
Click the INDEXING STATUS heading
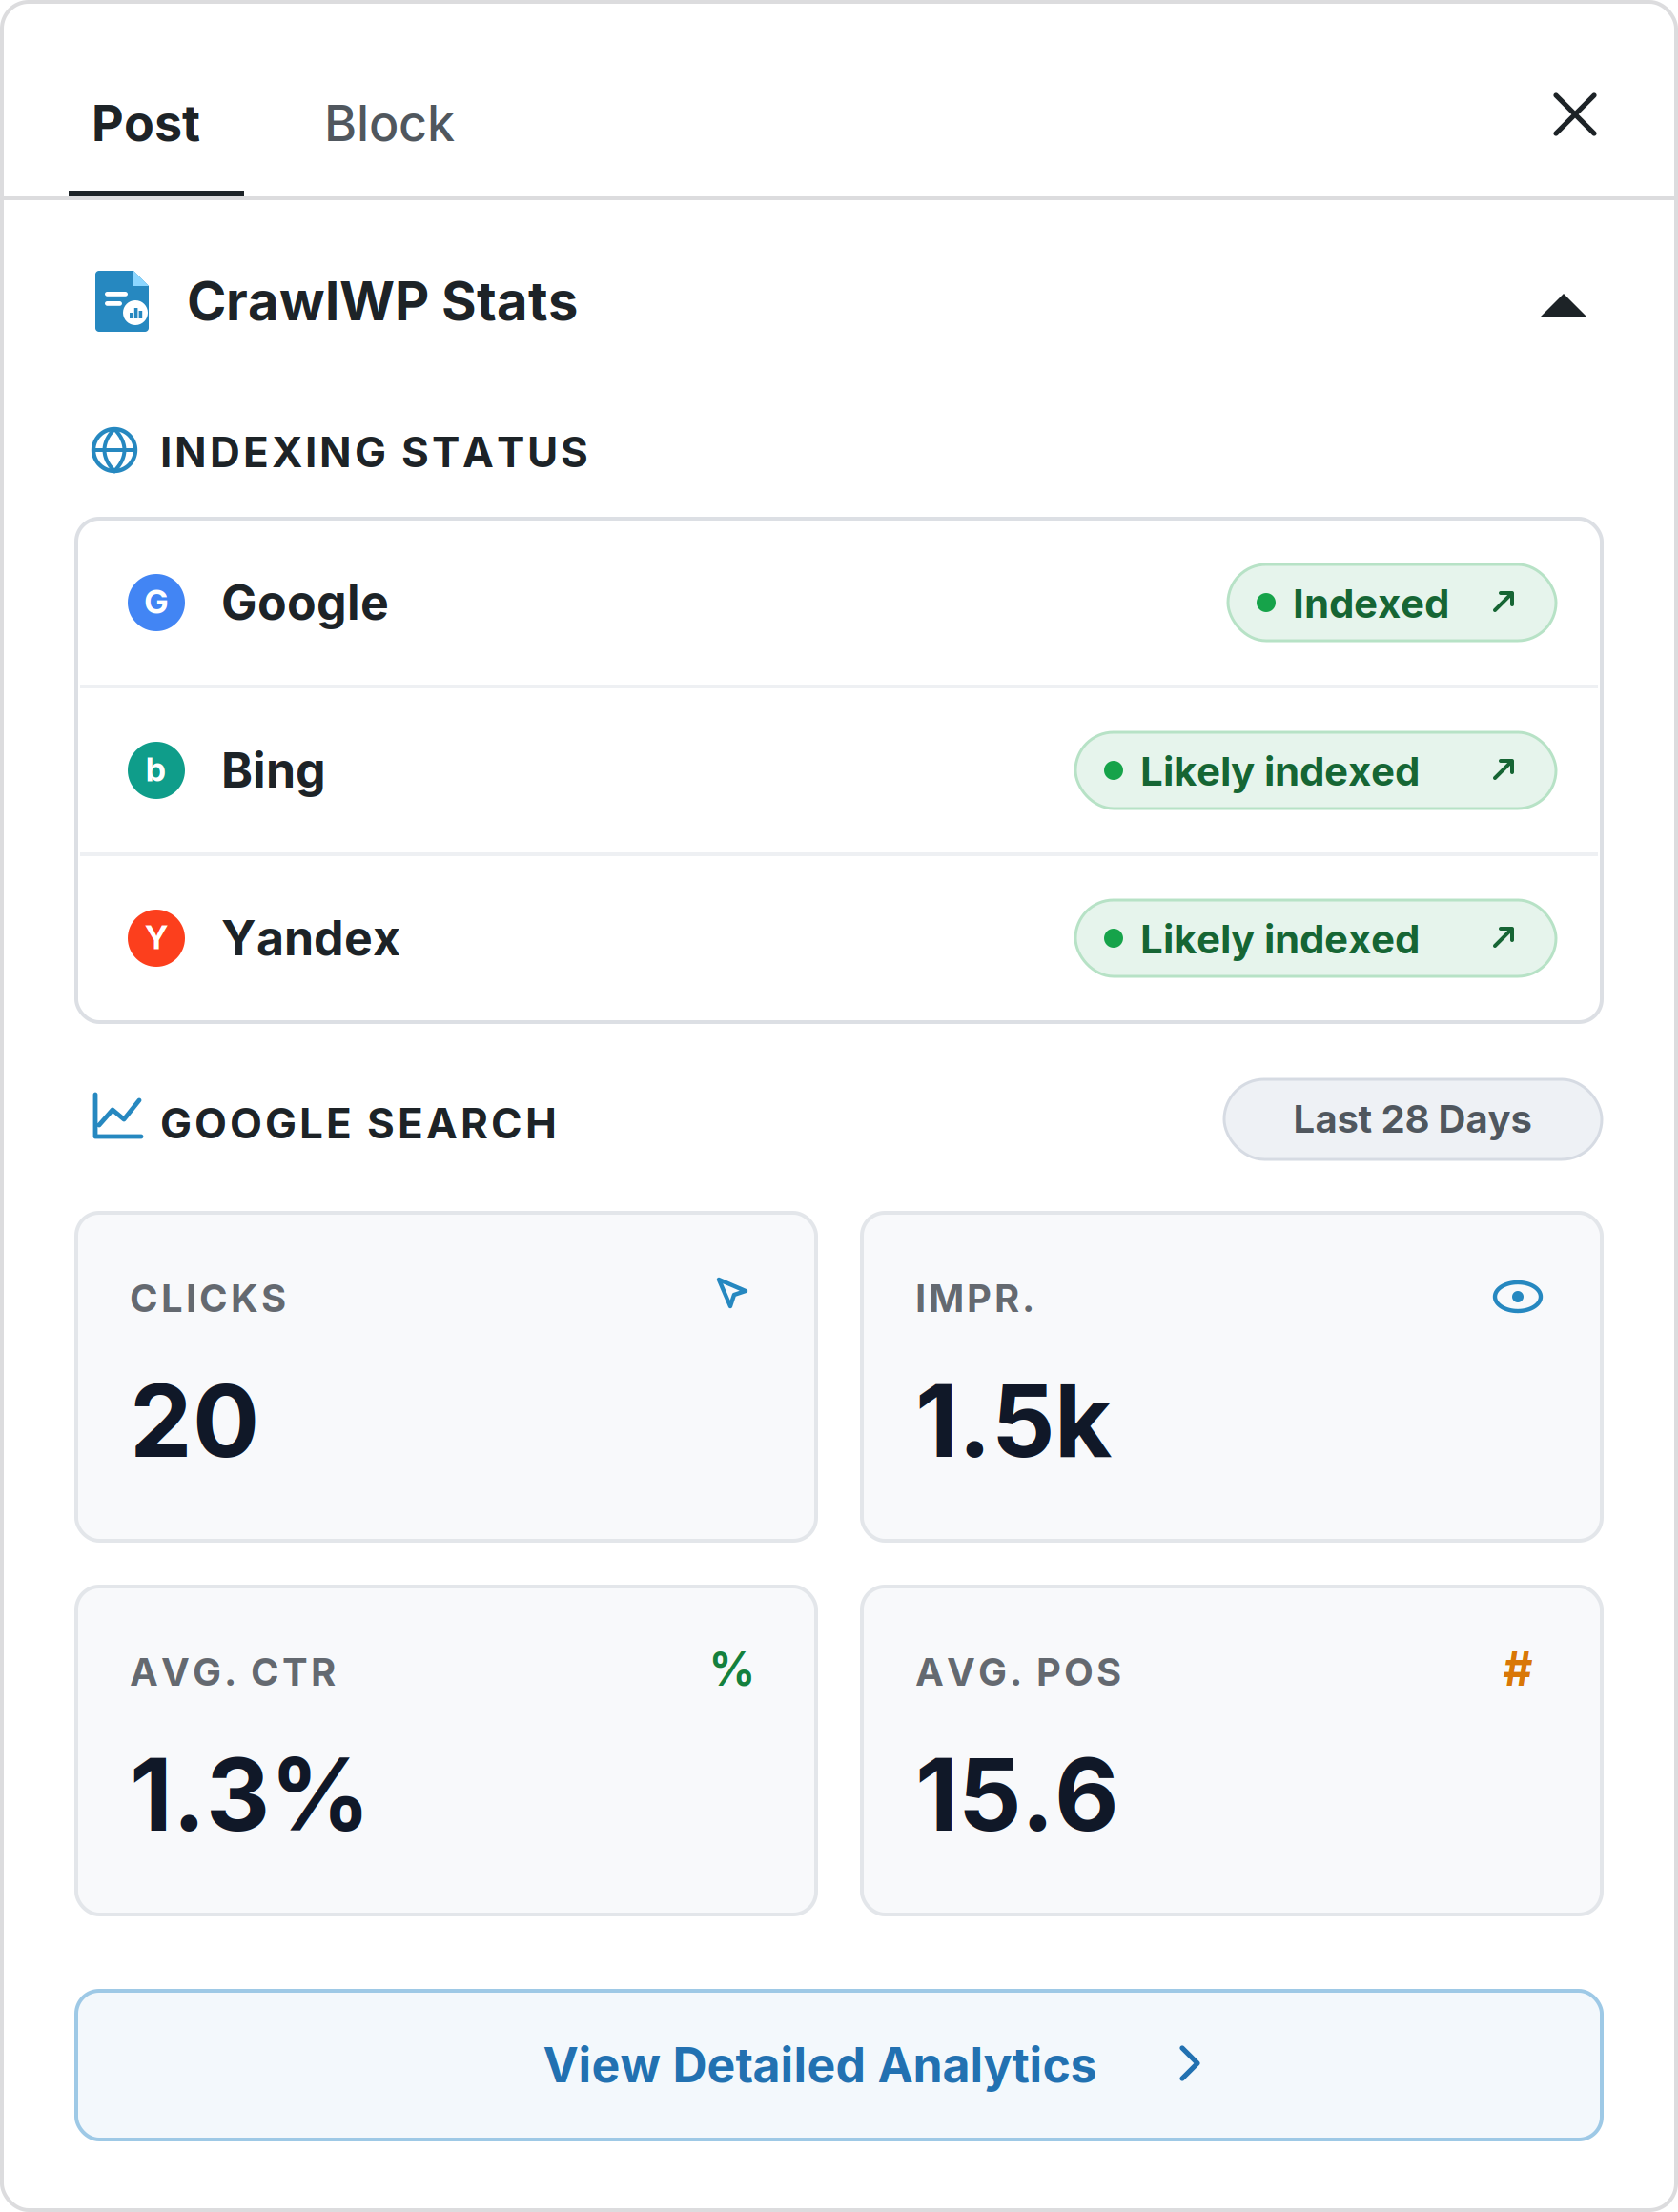(374, 452)
